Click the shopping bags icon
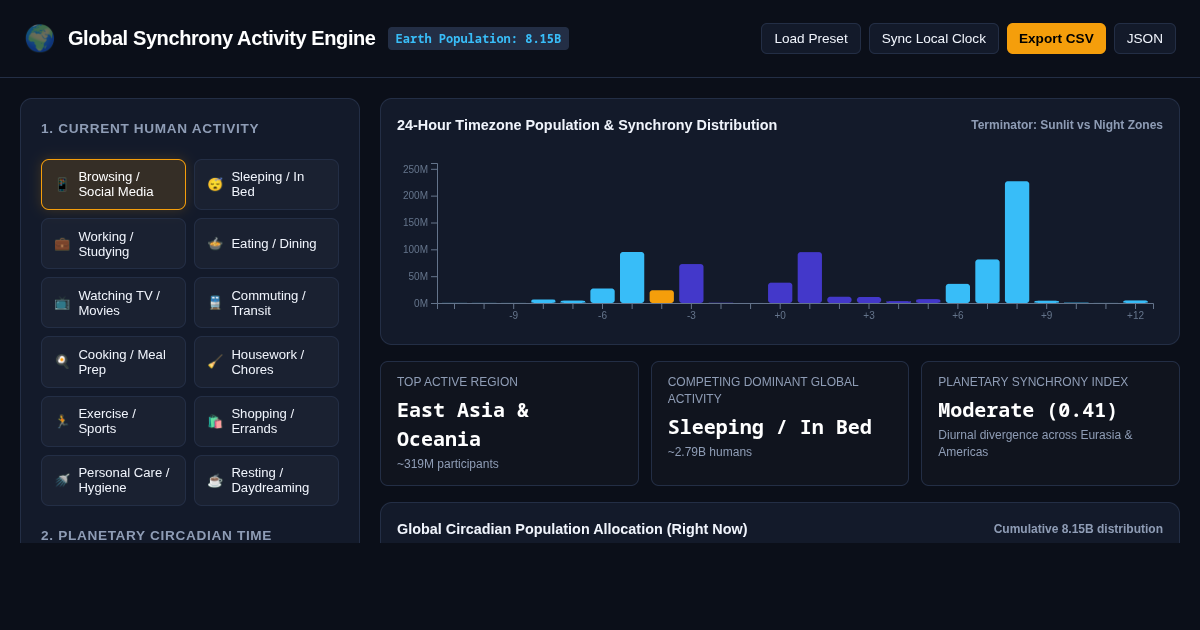The height and width of the screenshot is (630, 1200). pos(215,422)
